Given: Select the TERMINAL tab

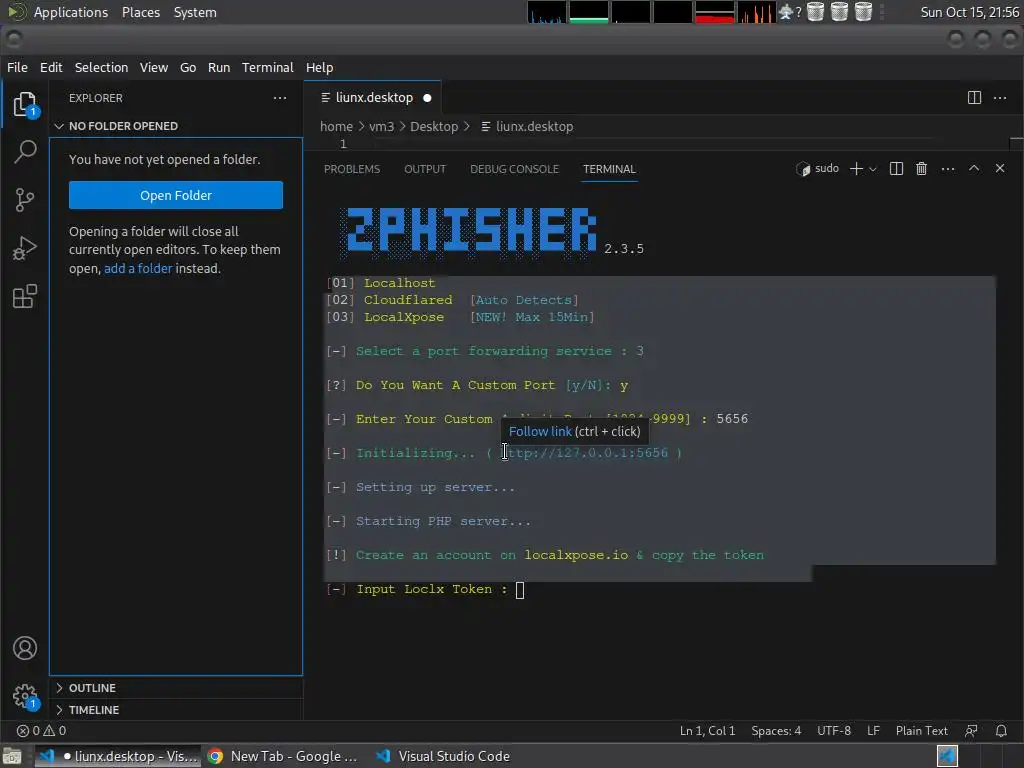Looking at the screenshot, I should 609,169.
